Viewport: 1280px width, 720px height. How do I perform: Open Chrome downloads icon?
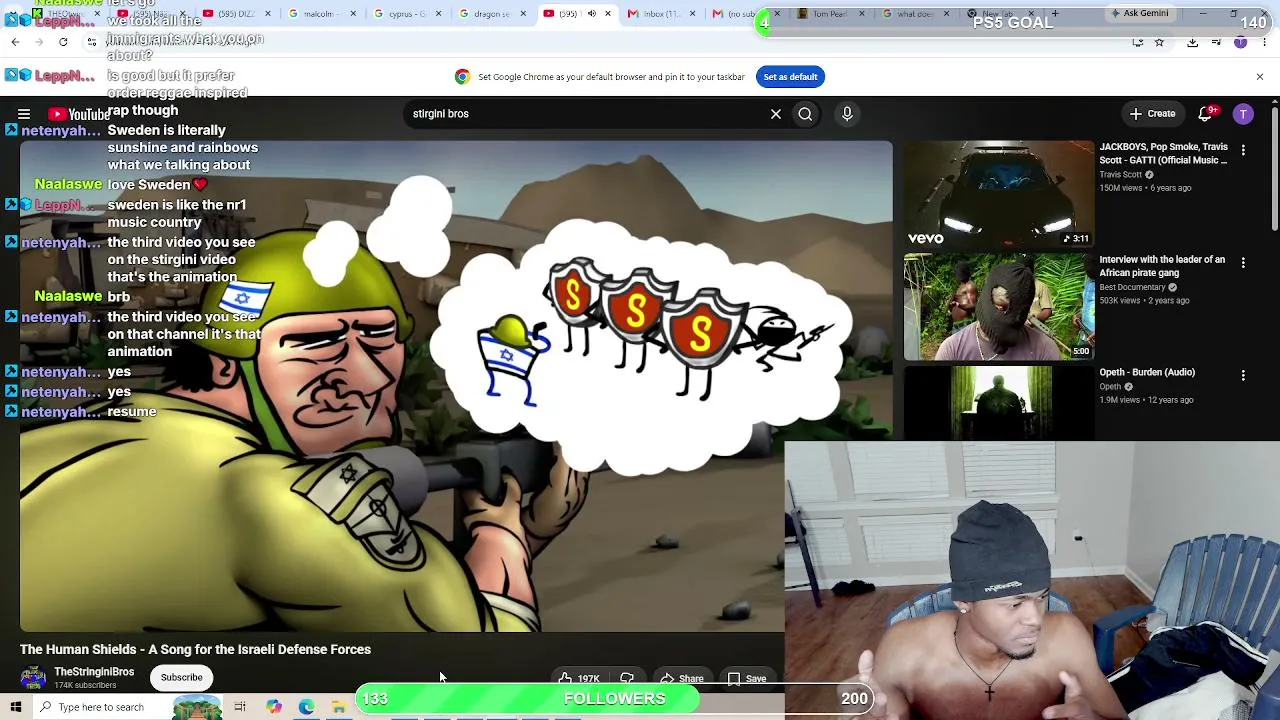click(1193, 42)
